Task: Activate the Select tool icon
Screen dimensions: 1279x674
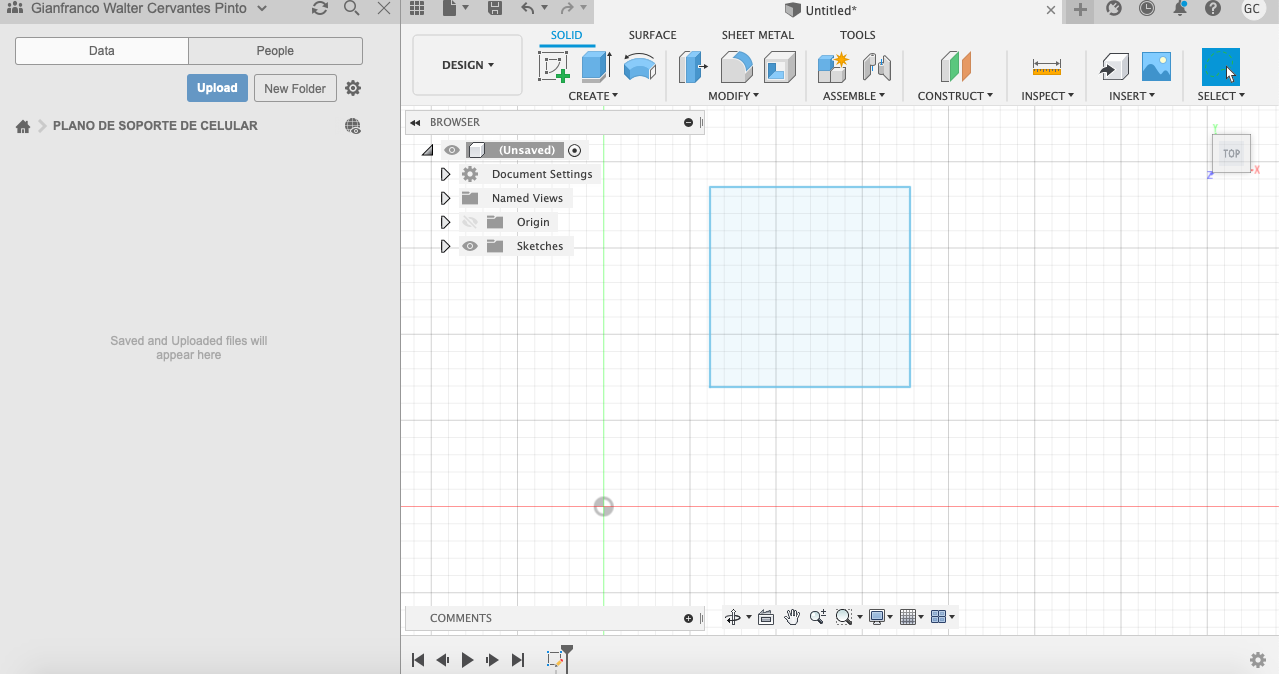Action: (1221, 67)
